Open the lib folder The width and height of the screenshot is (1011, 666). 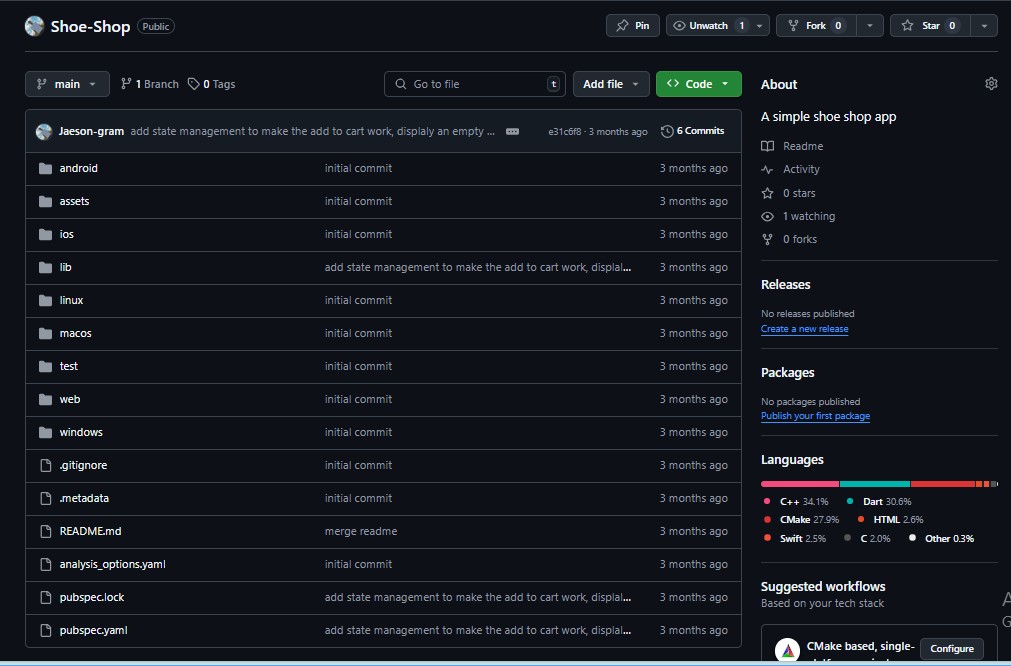pos(65,267)
